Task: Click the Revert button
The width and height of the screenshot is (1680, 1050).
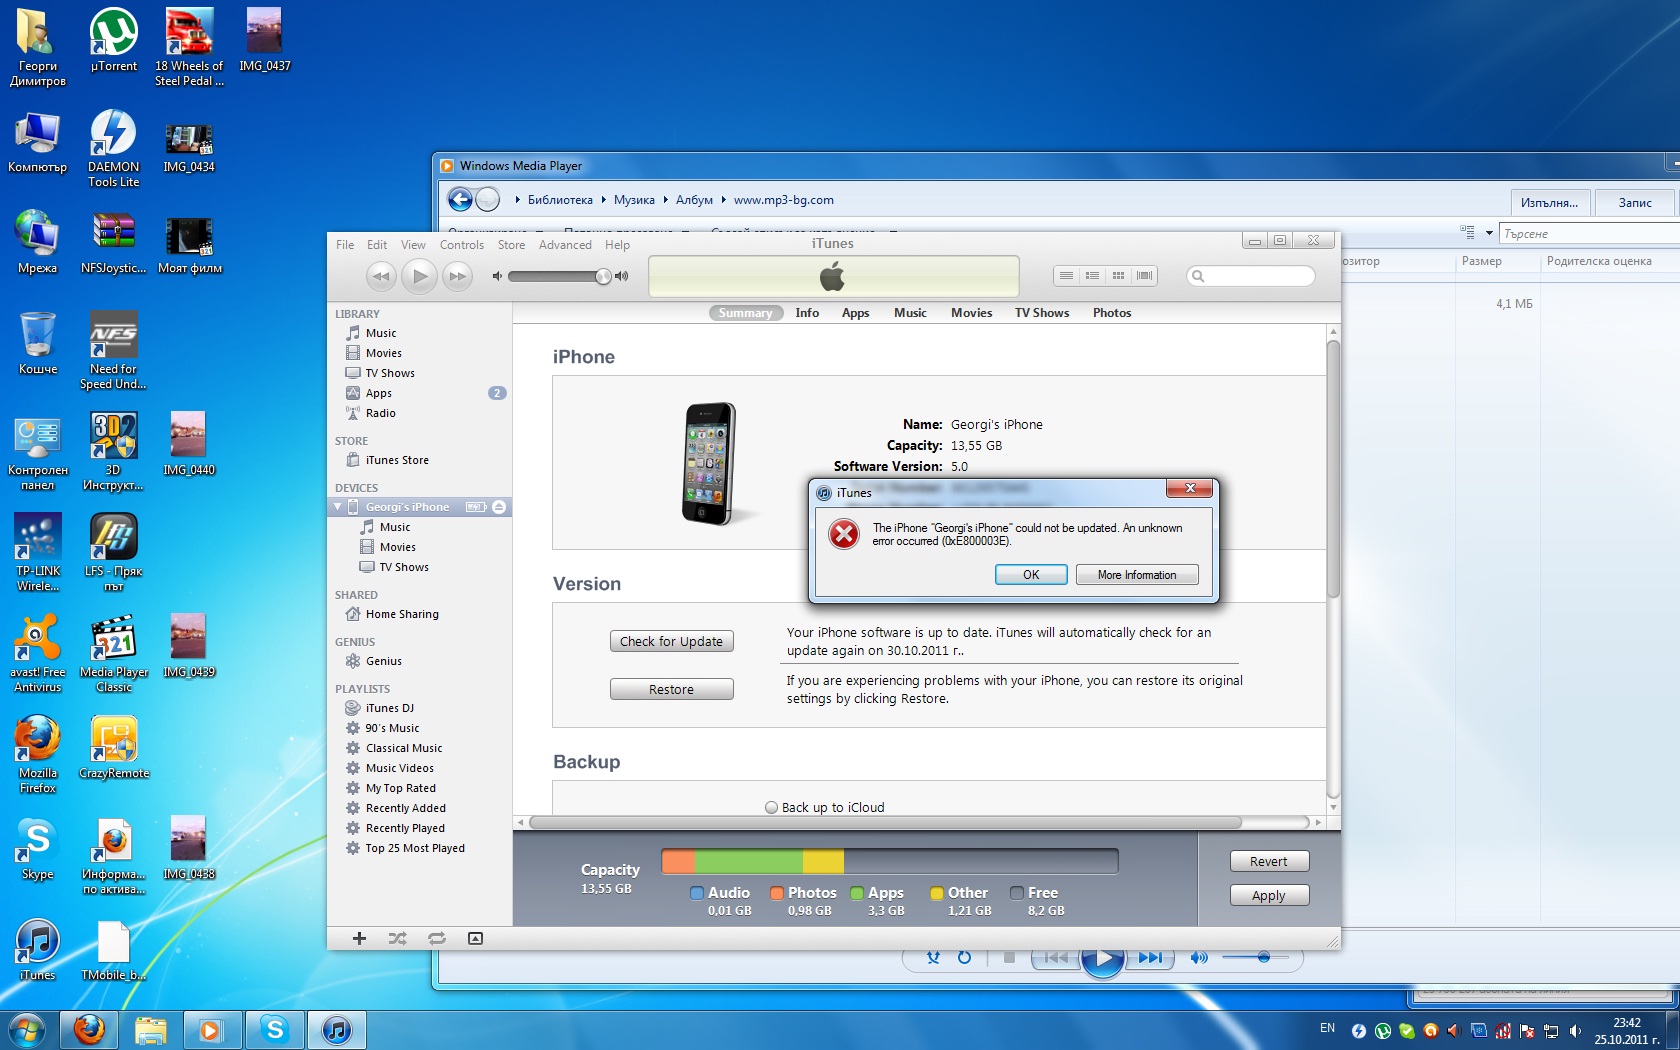Action: [x=1269, y=862]
